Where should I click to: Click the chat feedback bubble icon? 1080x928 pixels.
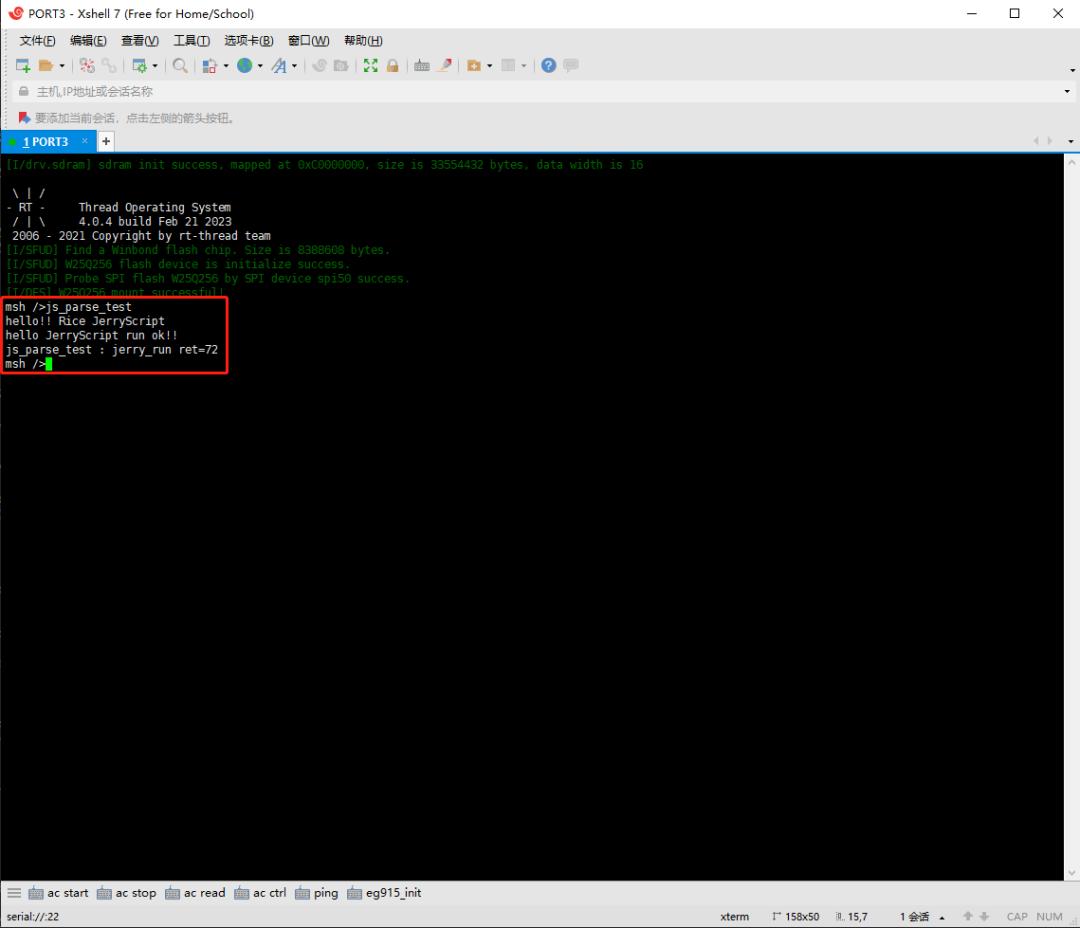click(x=570, y=65)
